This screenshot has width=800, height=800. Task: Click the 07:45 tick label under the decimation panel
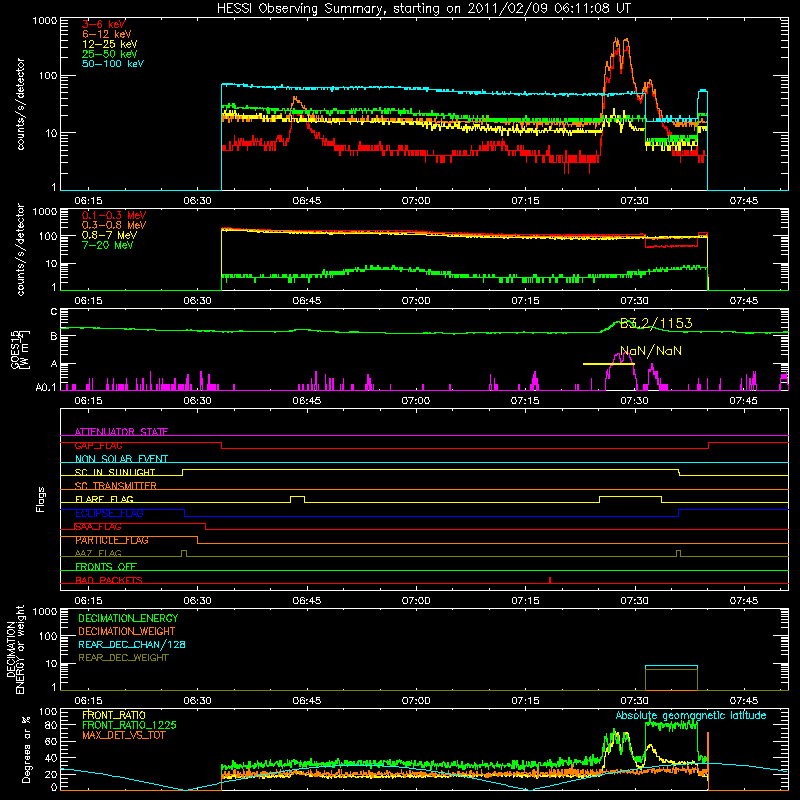pyautogui.click(x=743, y=701)
